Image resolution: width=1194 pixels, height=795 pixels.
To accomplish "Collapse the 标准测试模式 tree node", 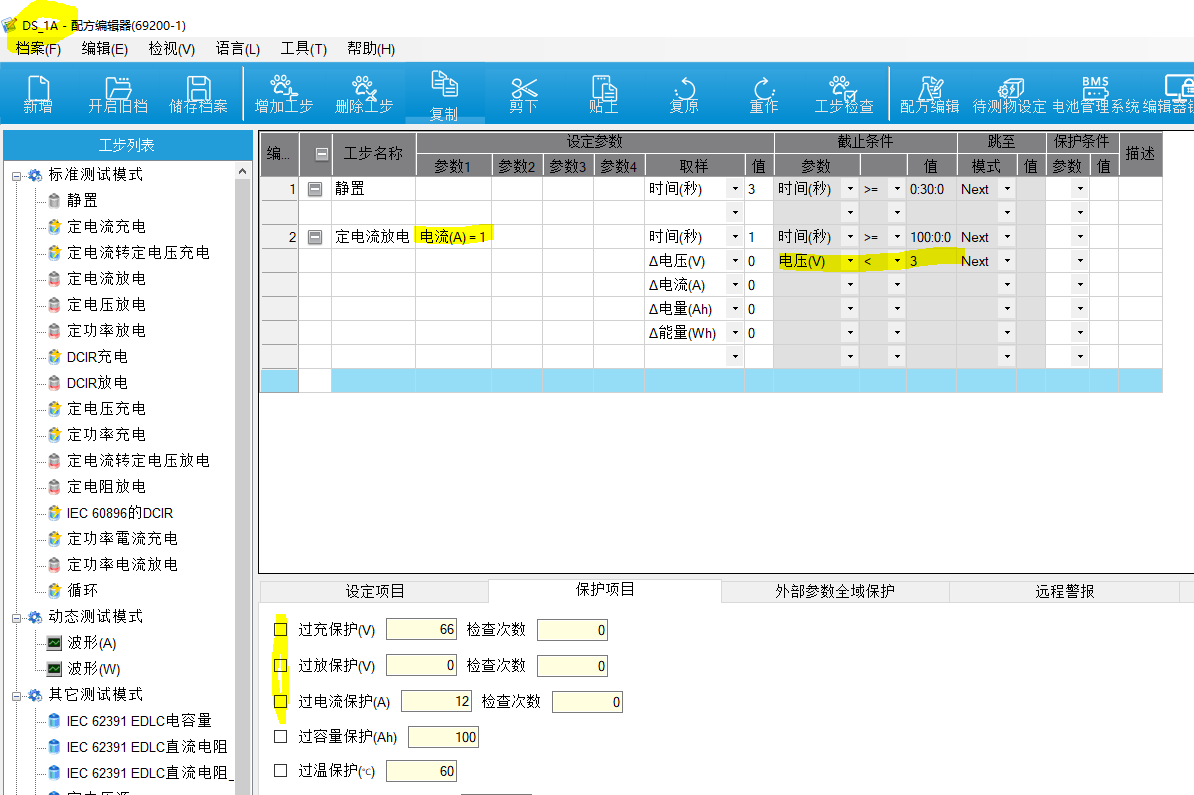I will click(17, 175).
